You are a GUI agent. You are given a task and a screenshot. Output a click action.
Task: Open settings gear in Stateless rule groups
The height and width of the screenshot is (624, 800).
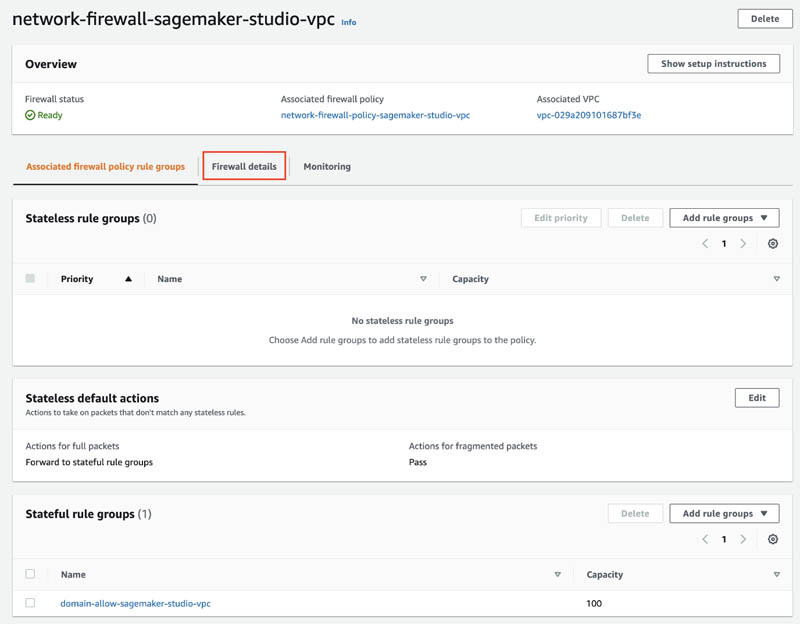(772, 243)
